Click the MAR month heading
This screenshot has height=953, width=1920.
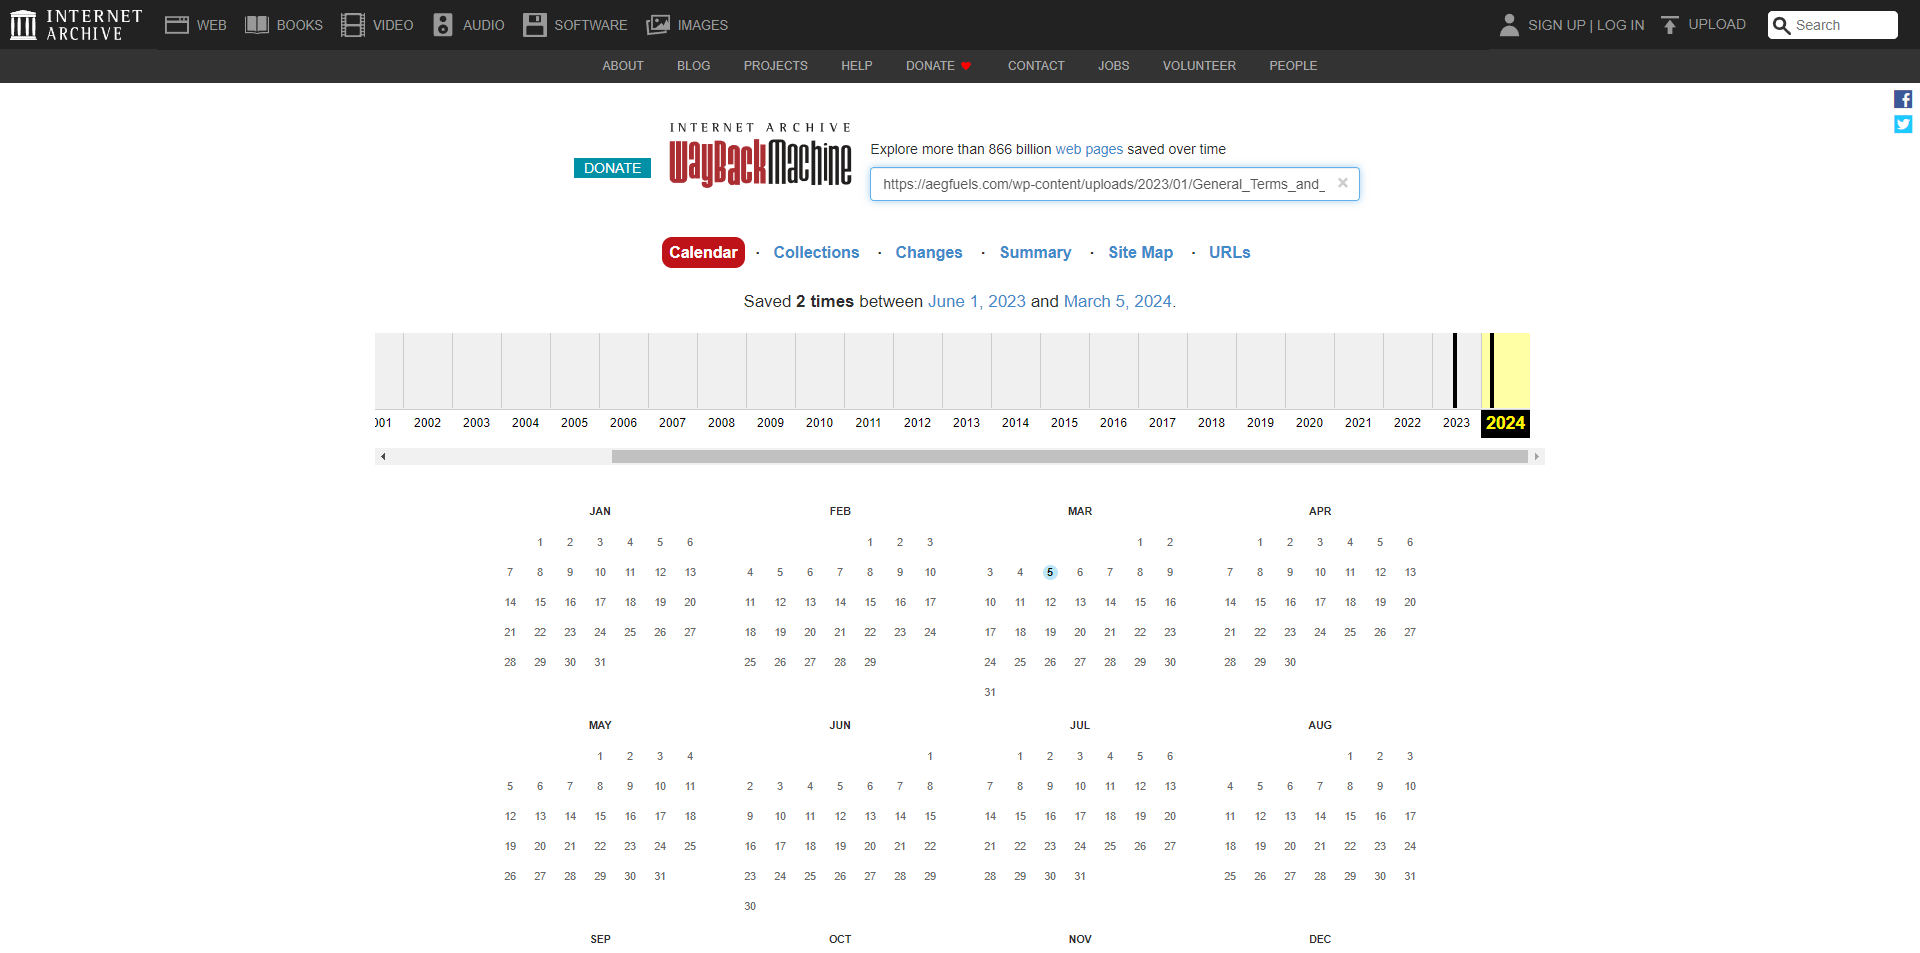pyautogui.click(x=1080, y=511)
